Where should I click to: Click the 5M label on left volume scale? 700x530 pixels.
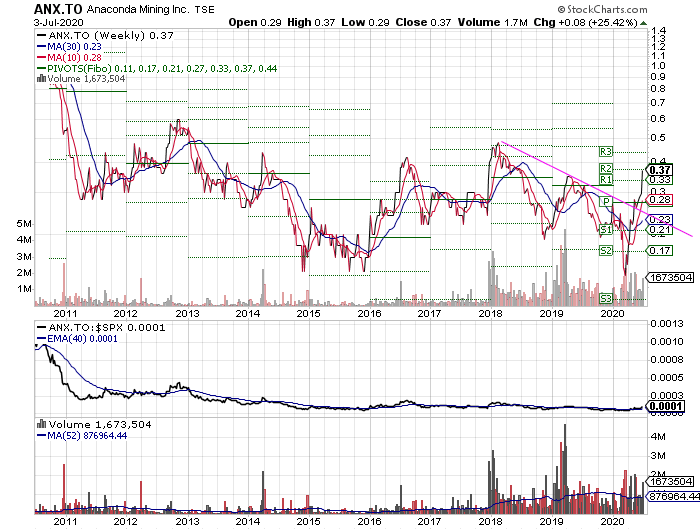point(24,224)
